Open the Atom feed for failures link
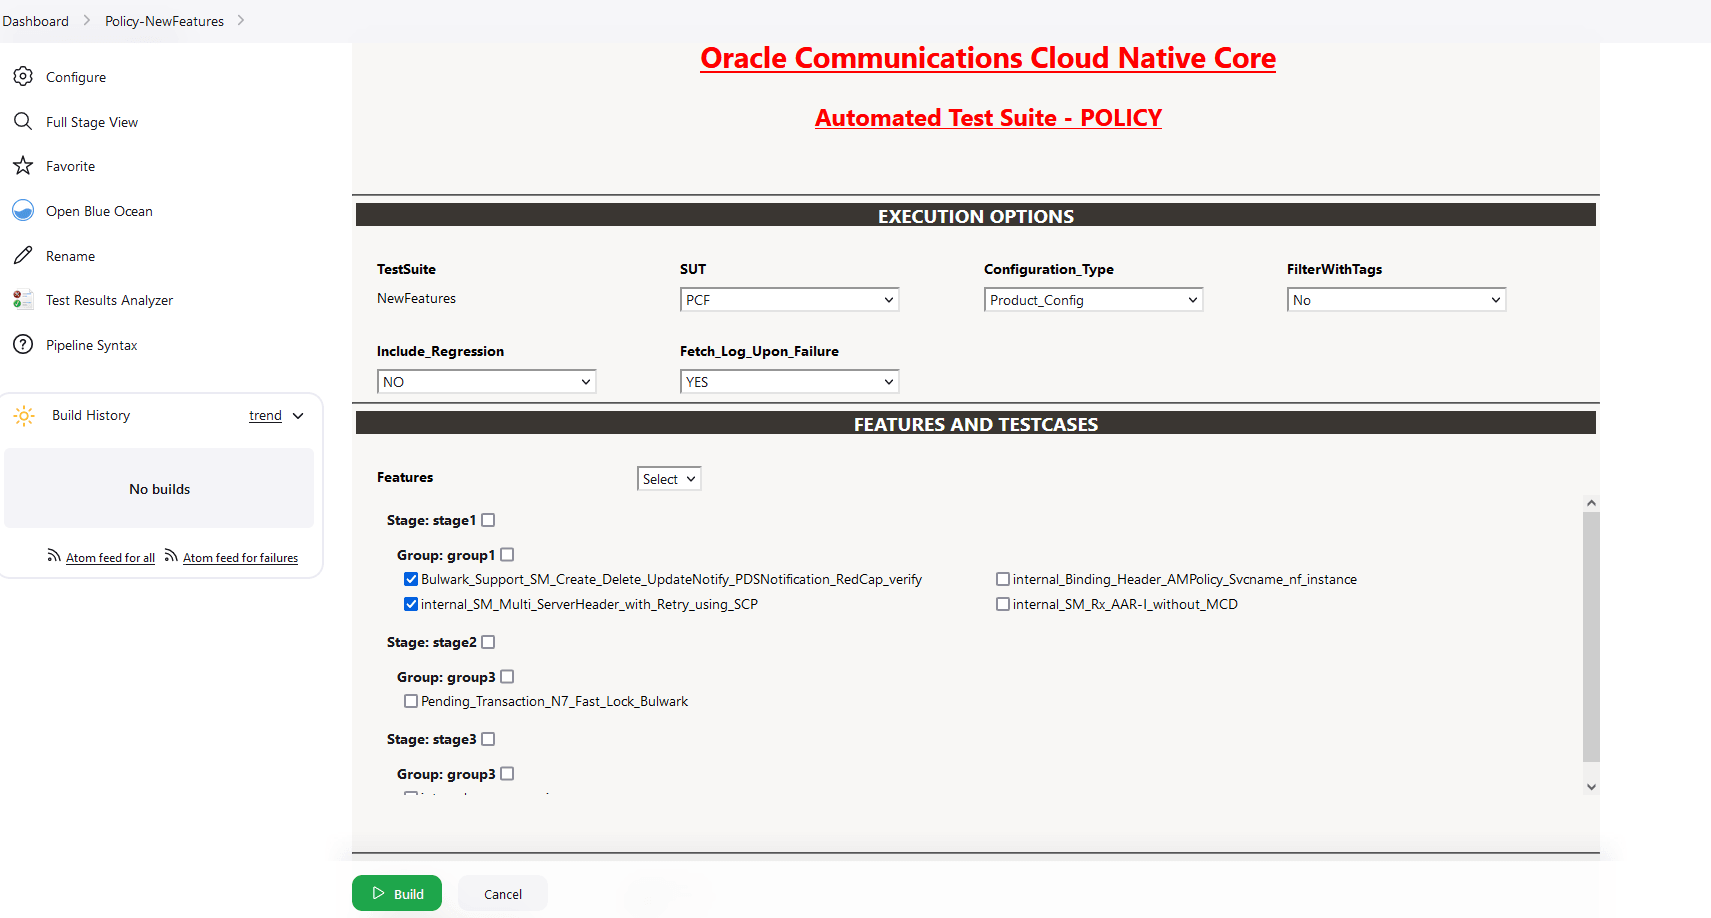Viewport: 1711px width, 918px height. tap(240, 558)
